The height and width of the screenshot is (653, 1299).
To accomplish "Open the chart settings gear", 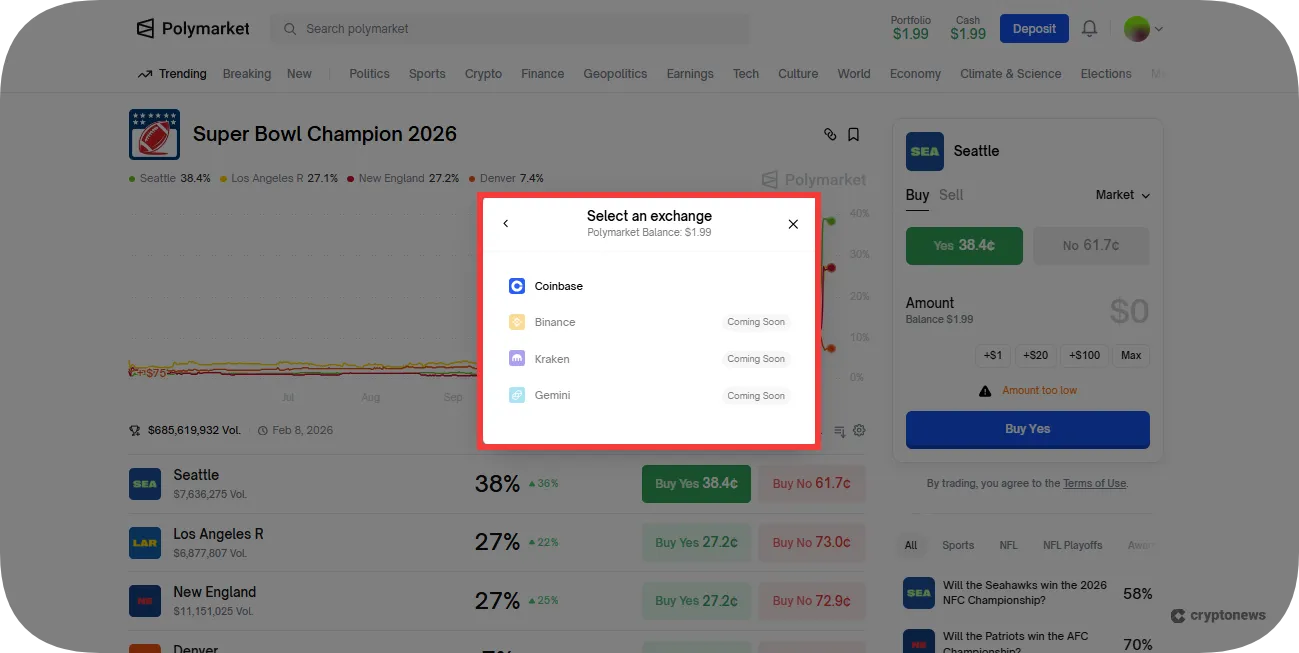I will pos(858,430).
